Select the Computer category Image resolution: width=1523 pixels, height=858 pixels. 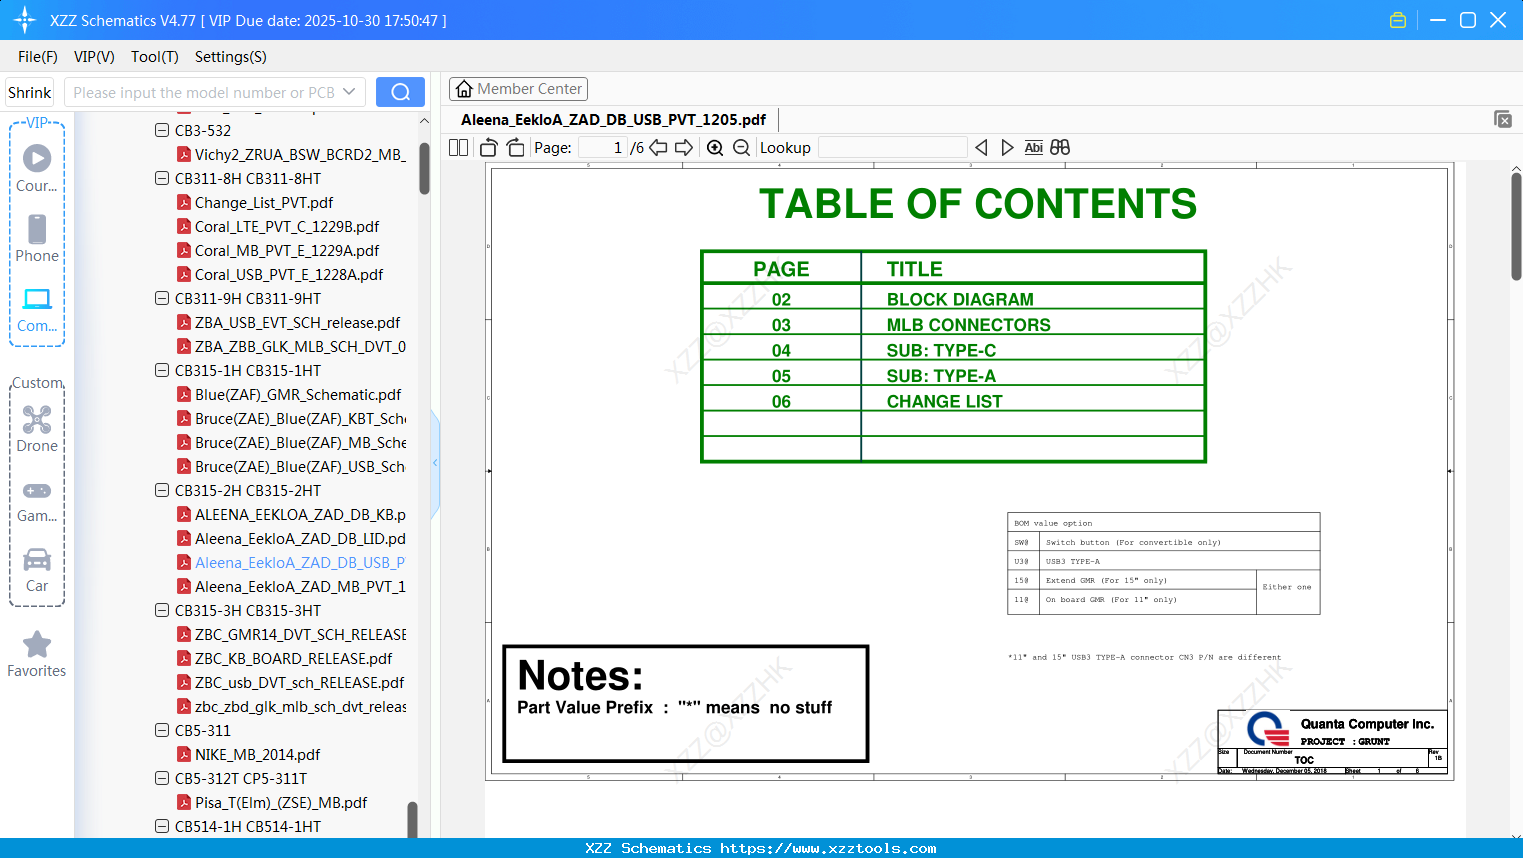click(37, 310)
